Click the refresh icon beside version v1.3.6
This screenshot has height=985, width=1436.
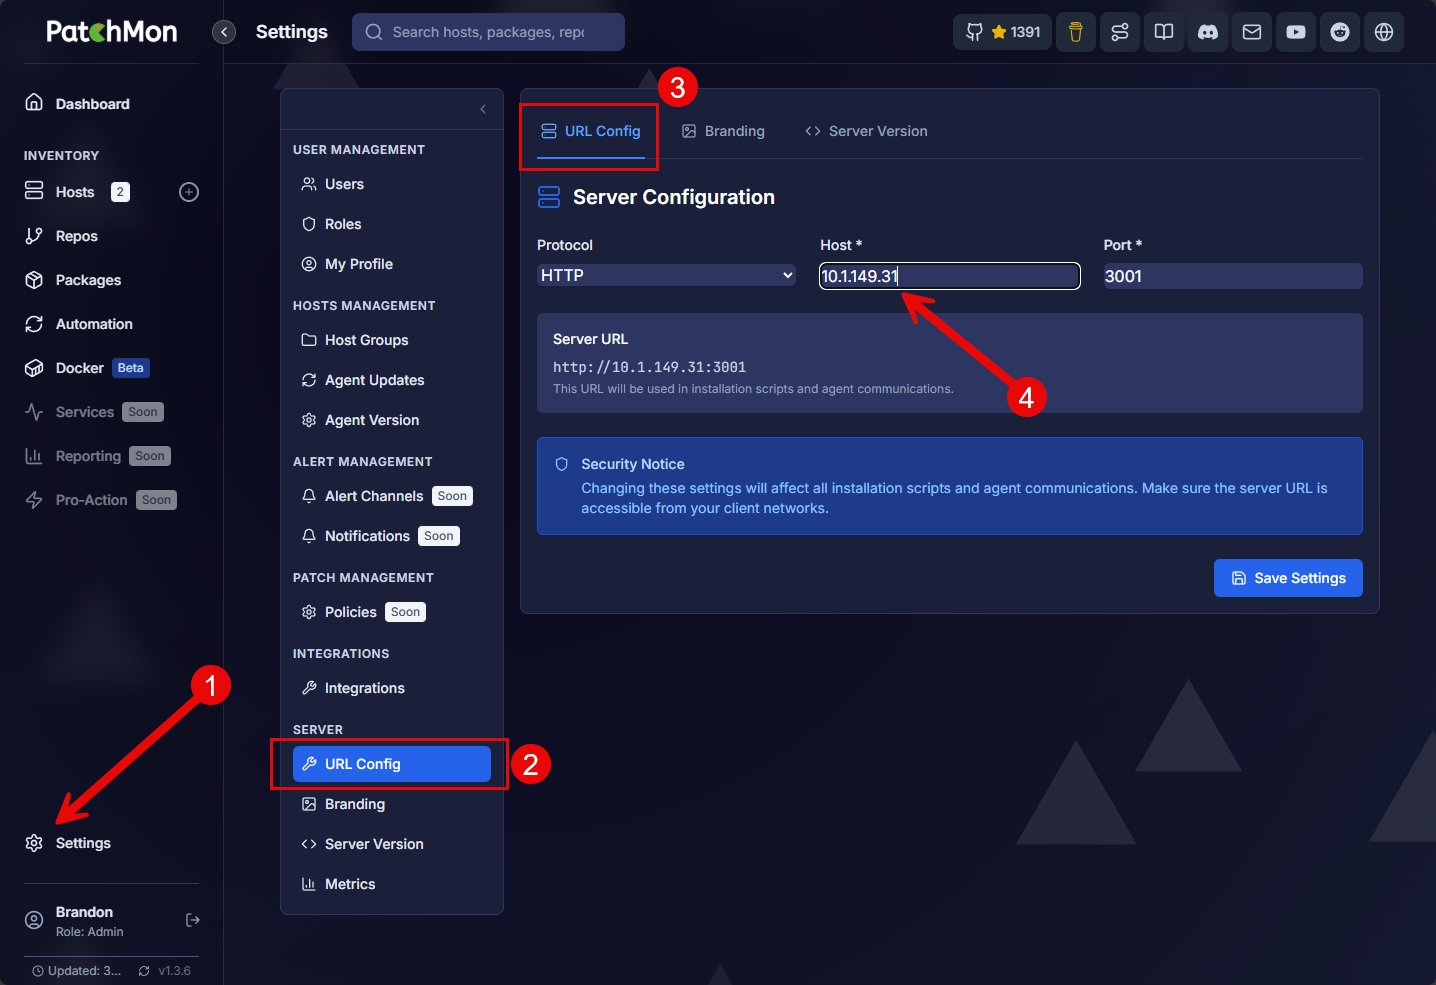pos(144,971)
